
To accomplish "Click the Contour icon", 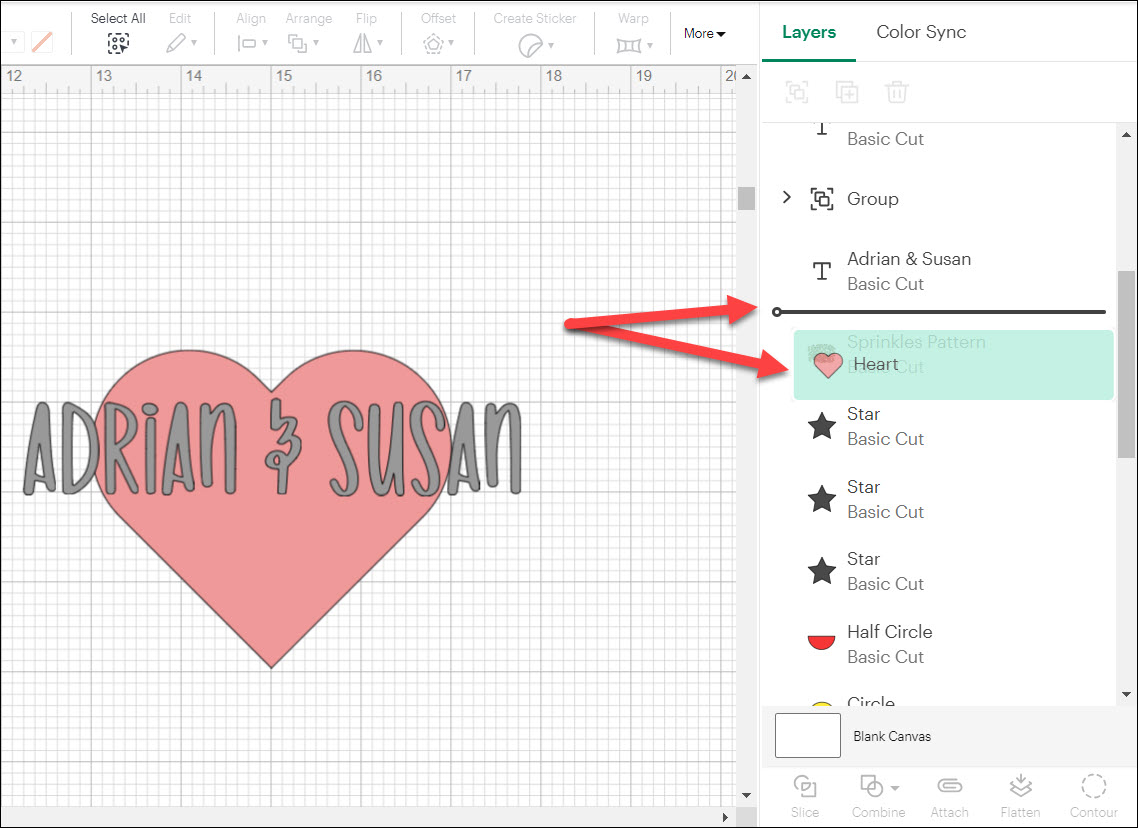I will (1093, 786).
